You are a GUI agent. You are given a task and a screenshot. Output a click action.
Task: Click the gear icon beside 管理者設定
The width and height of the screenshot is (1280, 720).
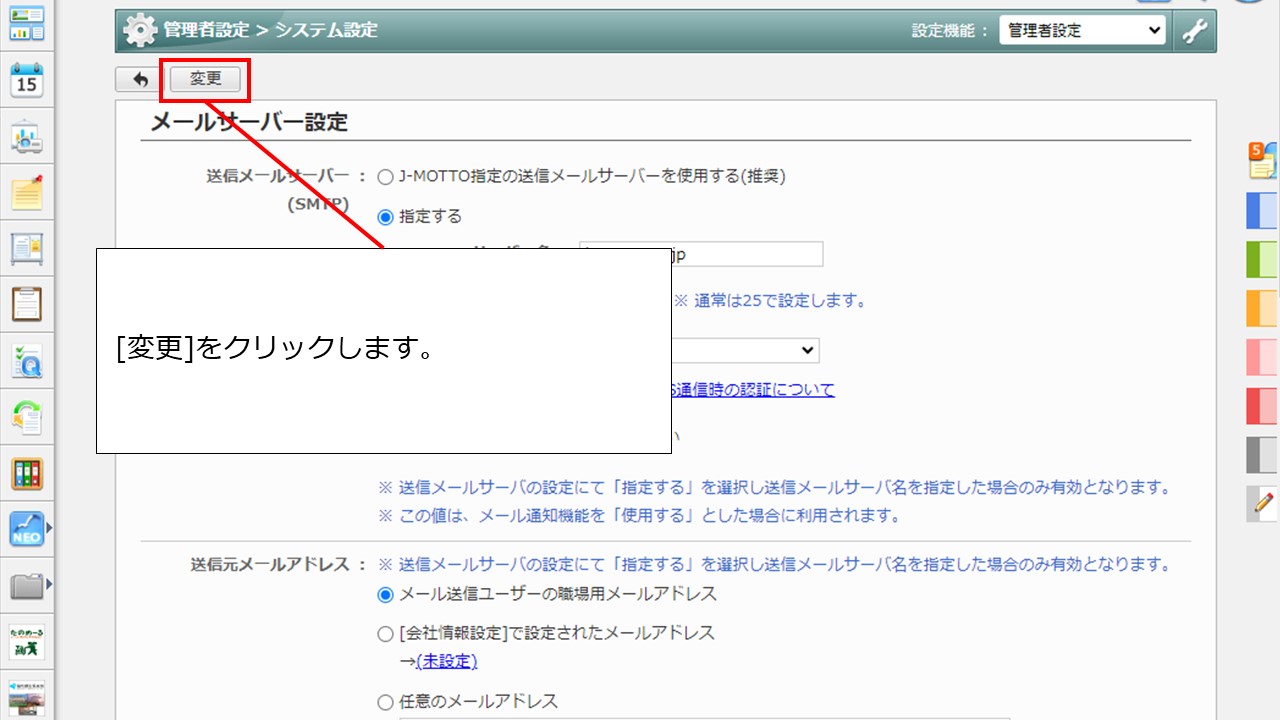[139, 31]
